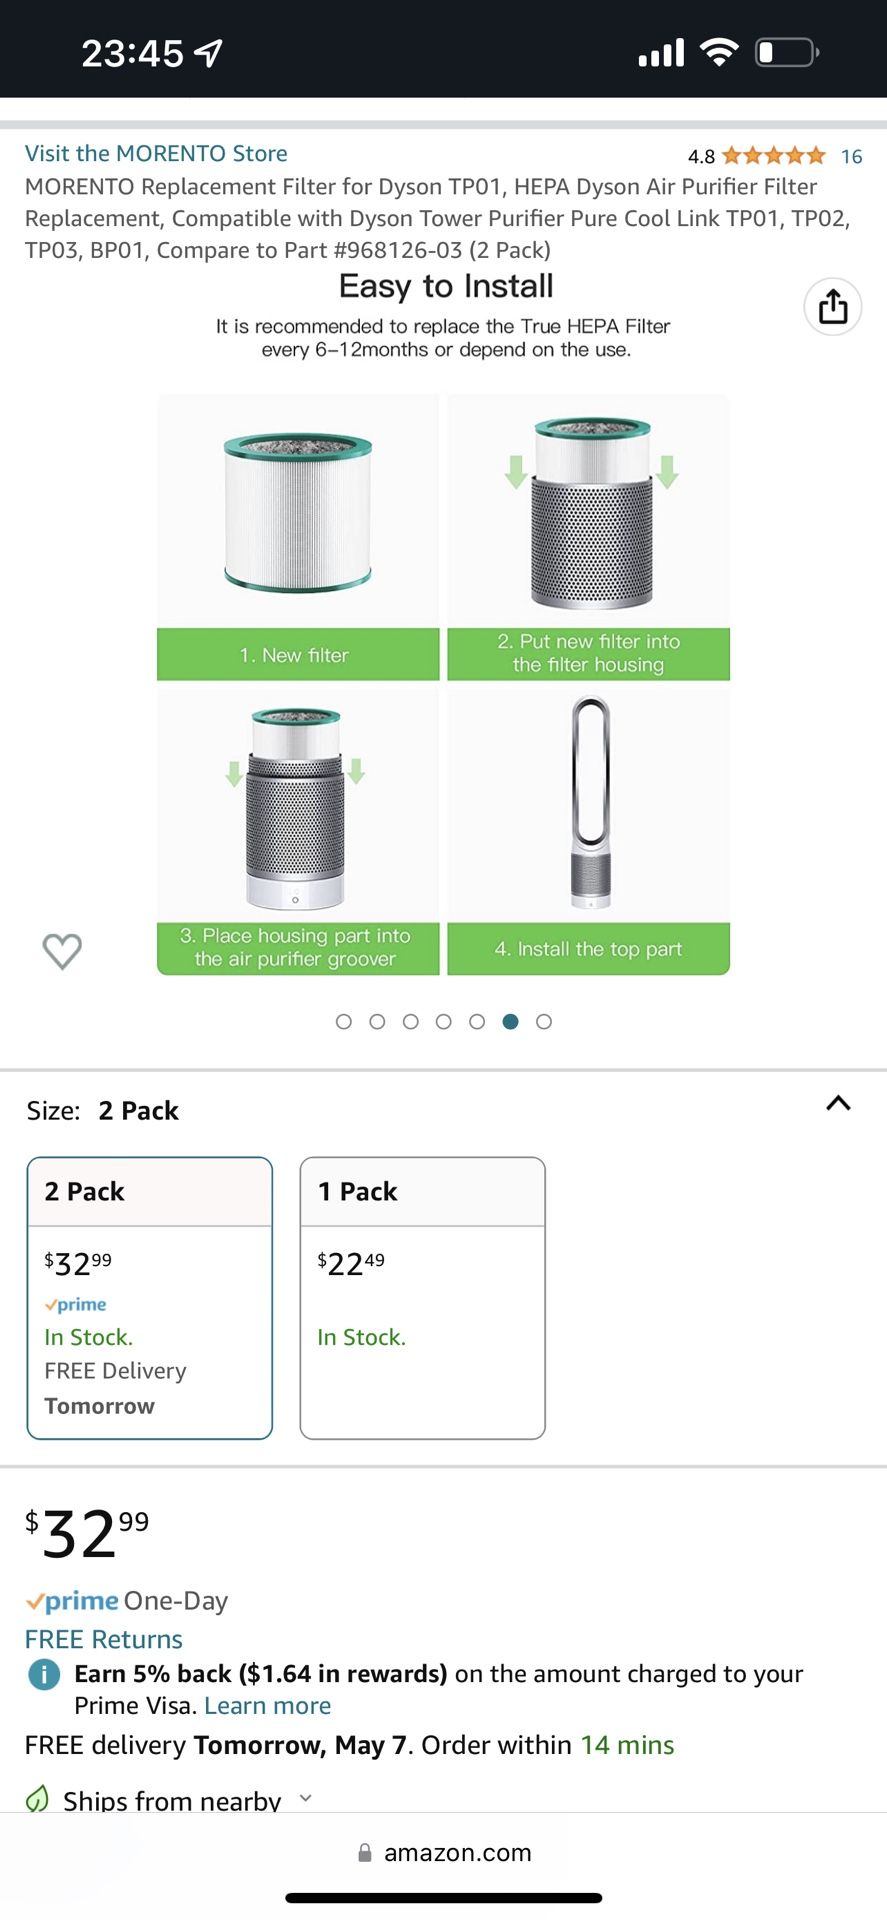Screen dimensions: 887x1920
Task: Tap the 16 ratings count link
Action: [850, 156]
